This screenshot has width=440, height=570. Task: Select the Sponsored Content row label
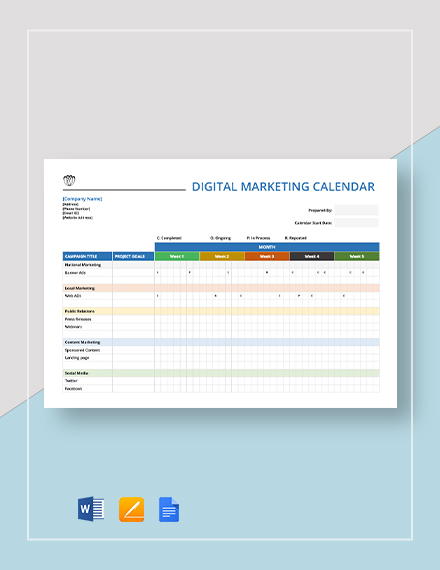83,350
